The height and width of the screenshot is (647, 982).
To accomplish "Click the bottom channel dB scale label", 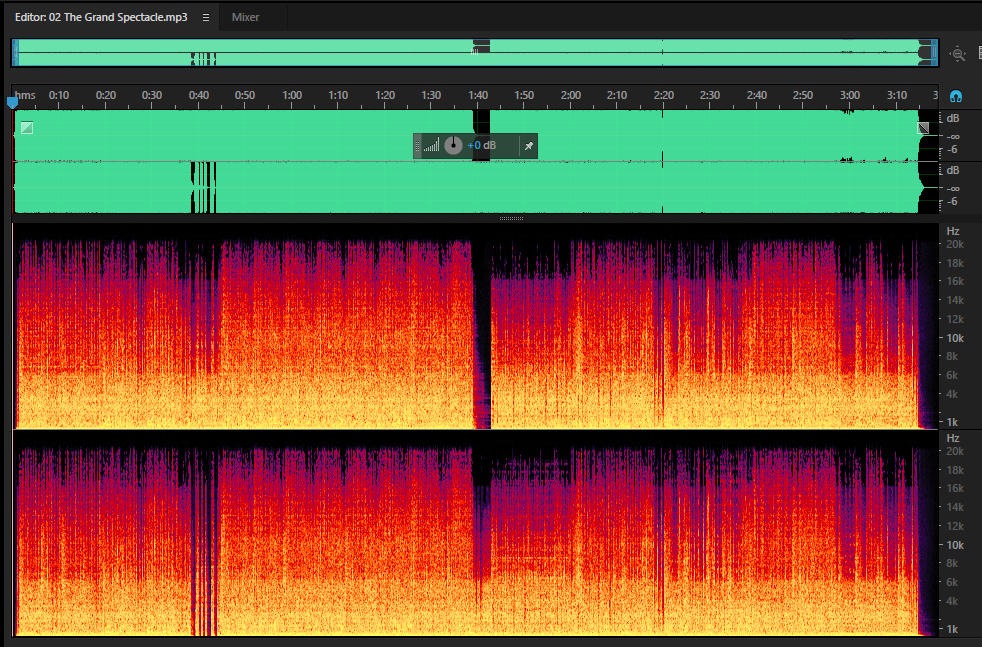I will pos(953,170).
